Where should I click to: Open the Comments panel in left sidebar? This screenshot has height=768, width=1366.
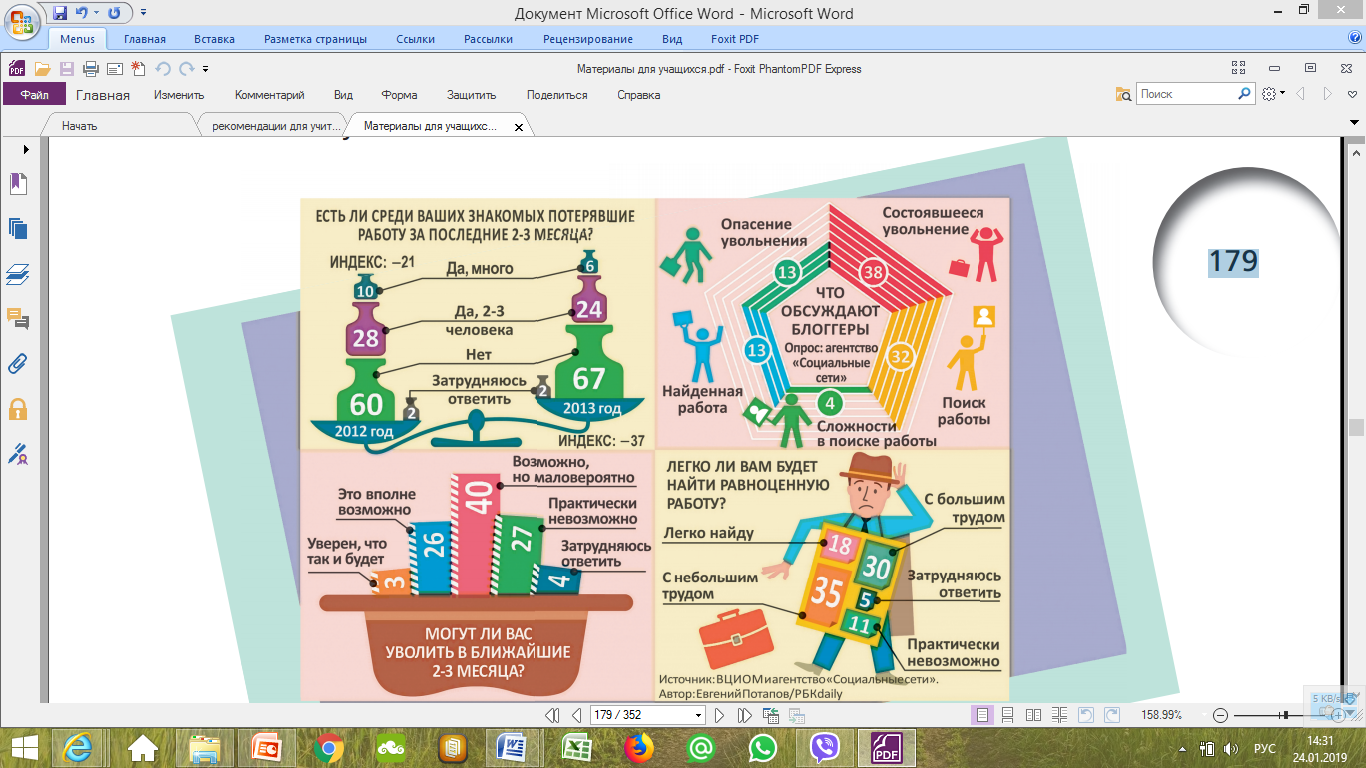[18, 318]
